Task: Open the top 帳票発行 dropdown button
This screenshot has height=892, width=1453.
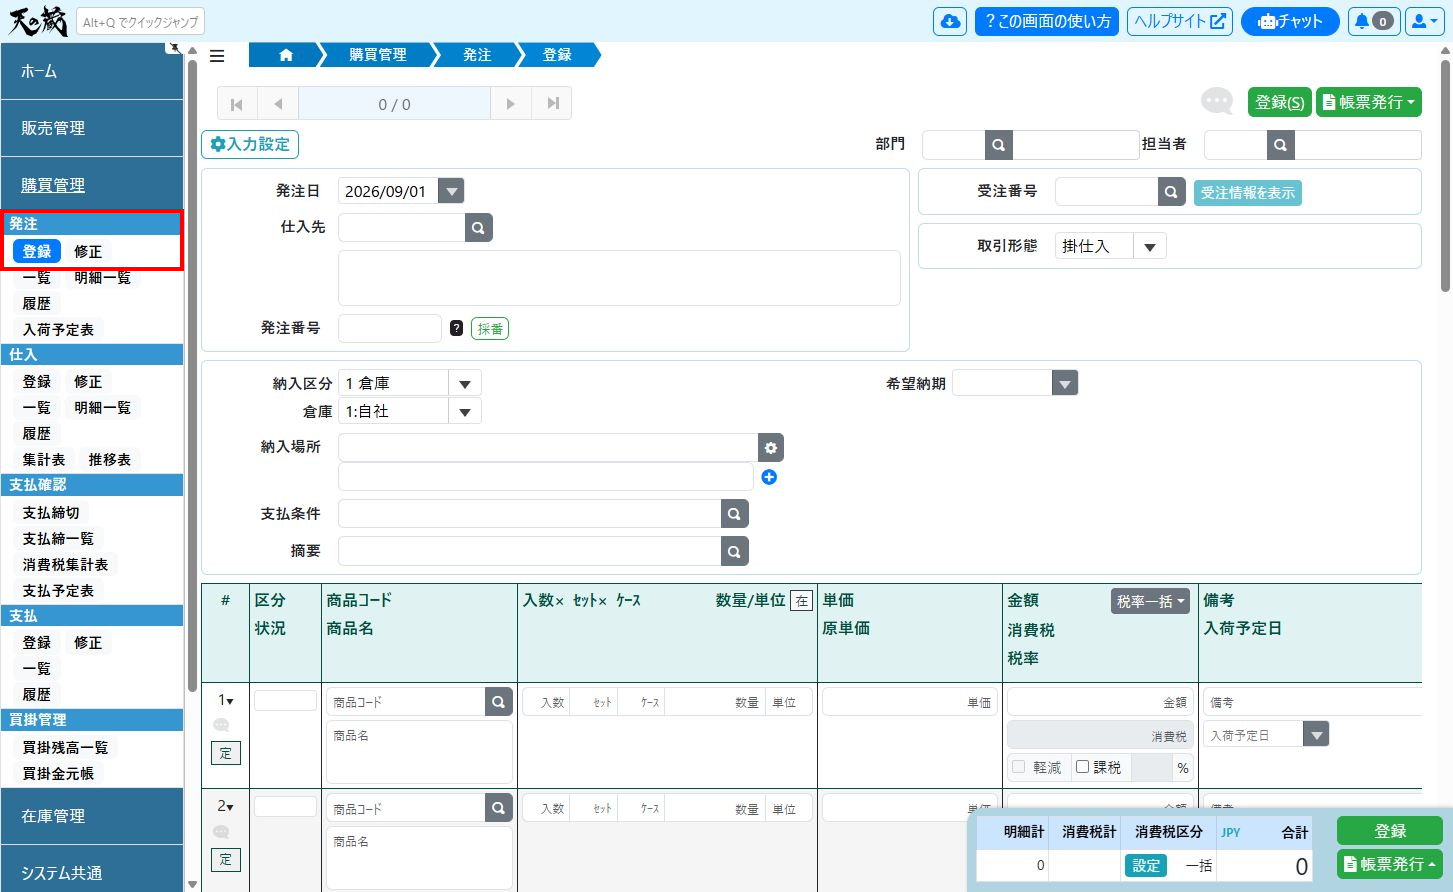Action: tap(1369, 102)
